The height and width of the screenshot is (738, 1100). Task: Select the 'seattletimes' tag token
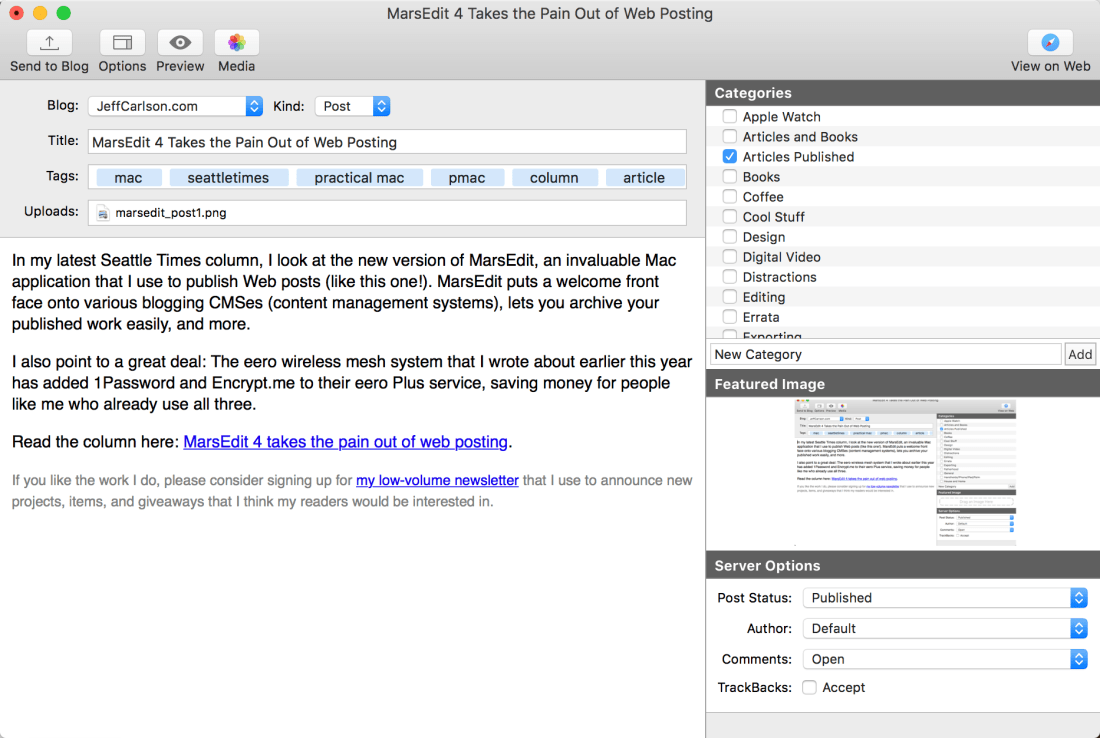[x=228, y=178]
